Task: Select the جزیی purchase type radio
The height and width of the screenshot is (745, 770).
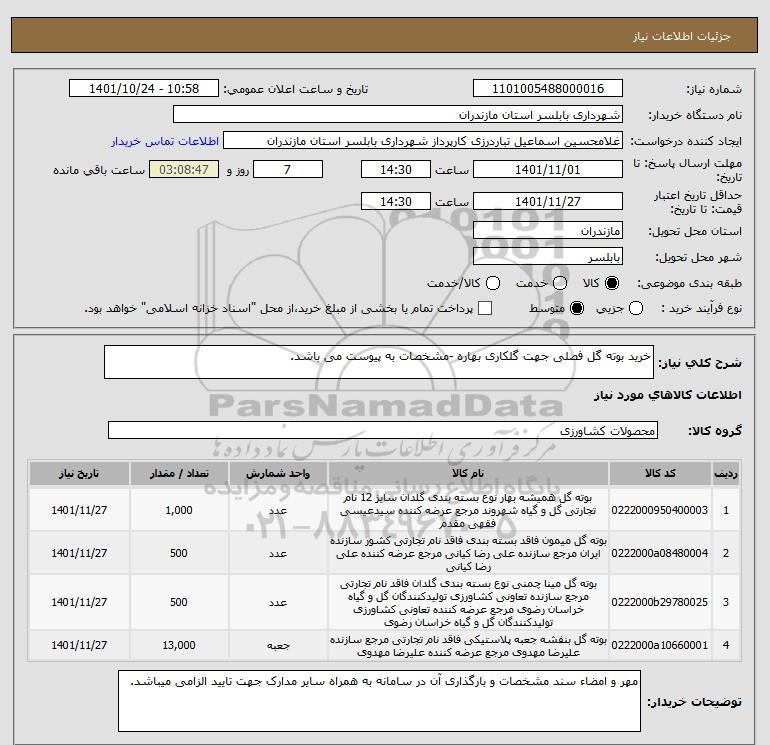Action: [636, 308]
